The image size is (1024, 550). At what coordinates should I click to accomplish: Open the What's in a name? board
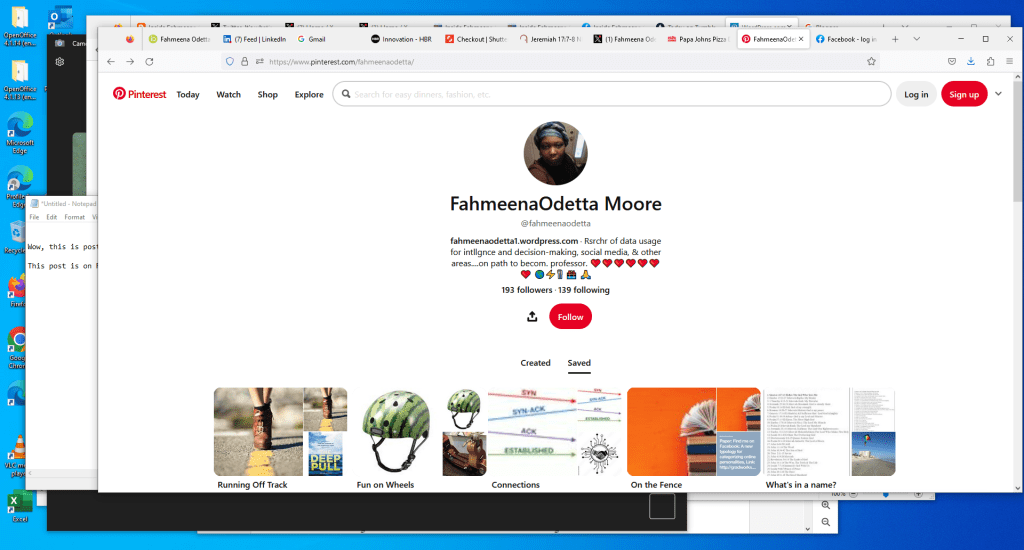point(829,438)
